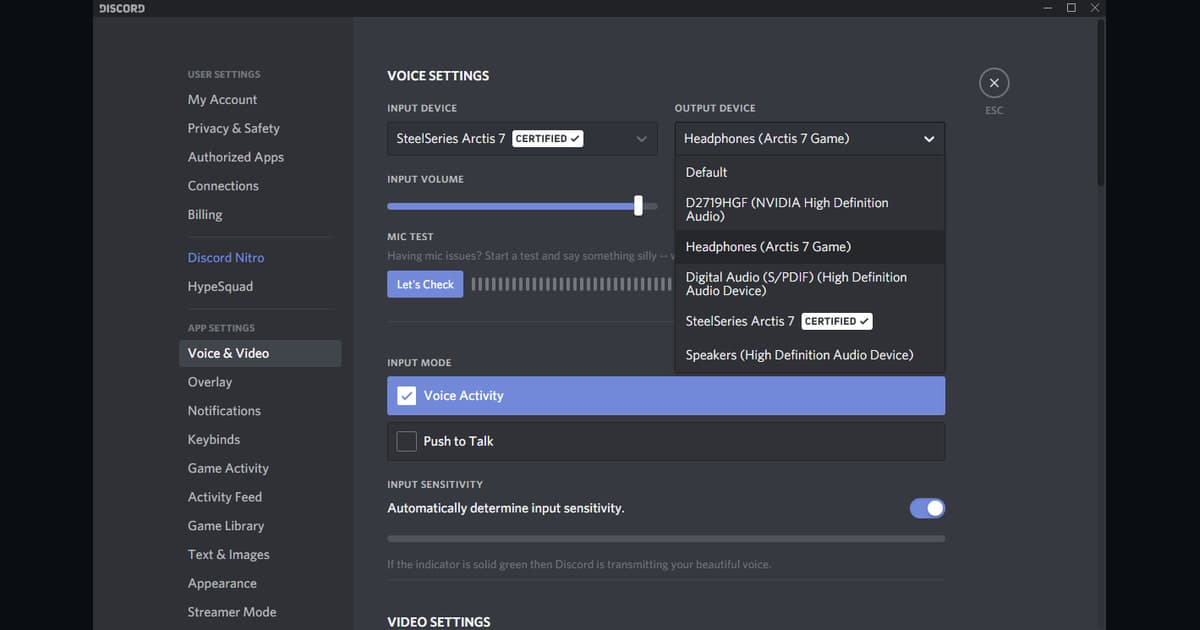Viewport: 1200px width, 630px height.
Task: Close the Discord window
Action: click(x=1095, y=8)
